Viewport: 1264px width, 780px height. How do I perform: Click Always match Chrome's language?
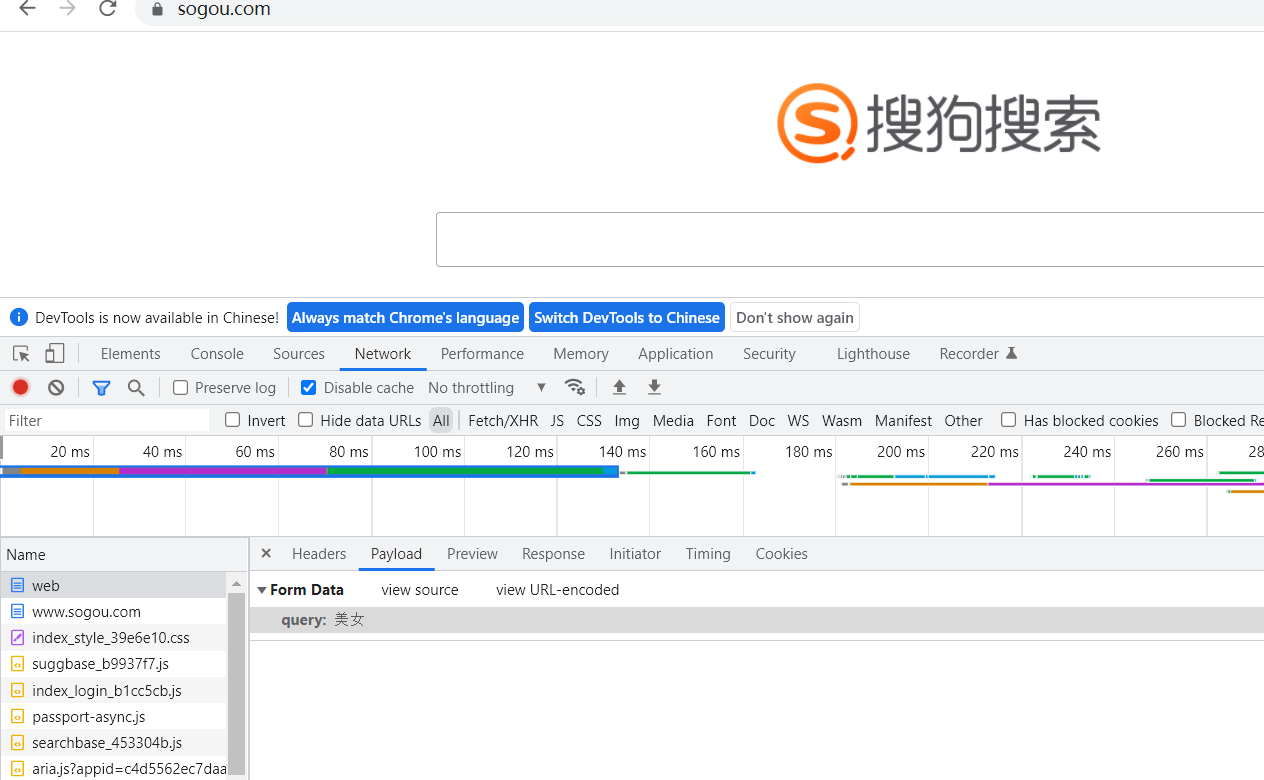click(405, 317)
